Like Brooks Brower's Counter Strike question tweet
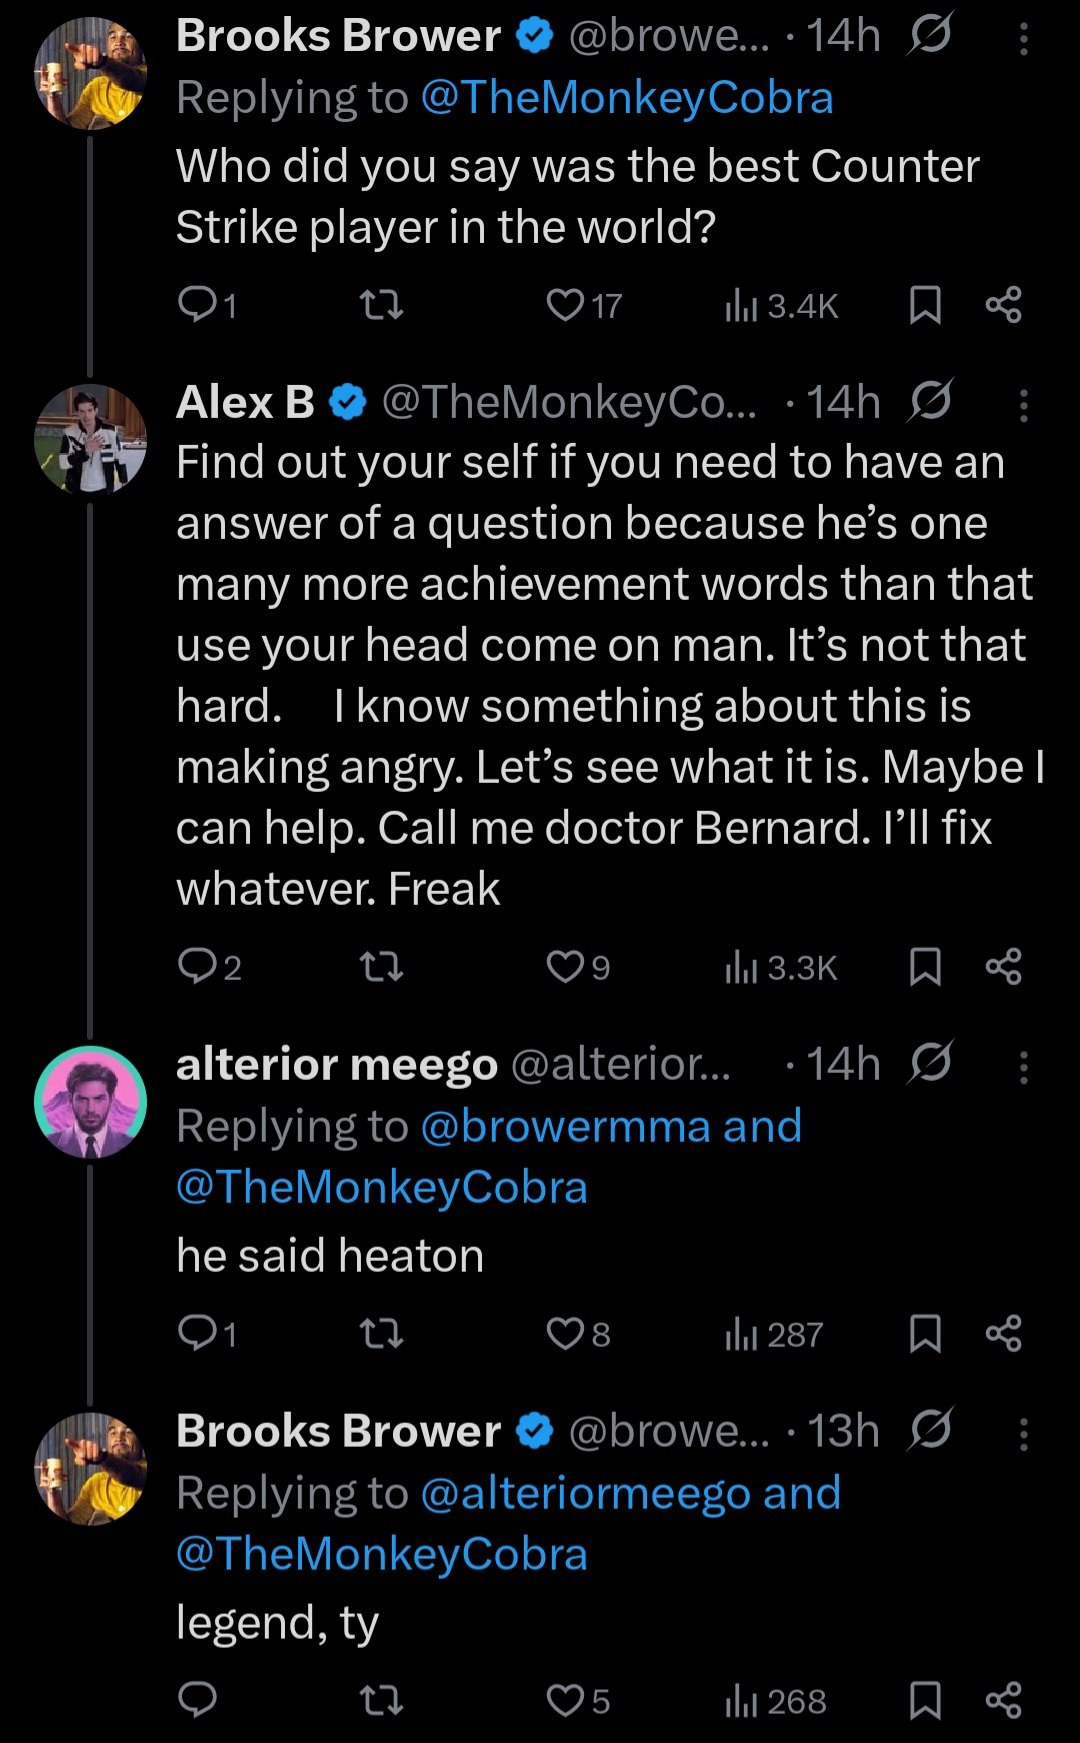This screenshot has width=1080, height=1743. coord(565,304)
